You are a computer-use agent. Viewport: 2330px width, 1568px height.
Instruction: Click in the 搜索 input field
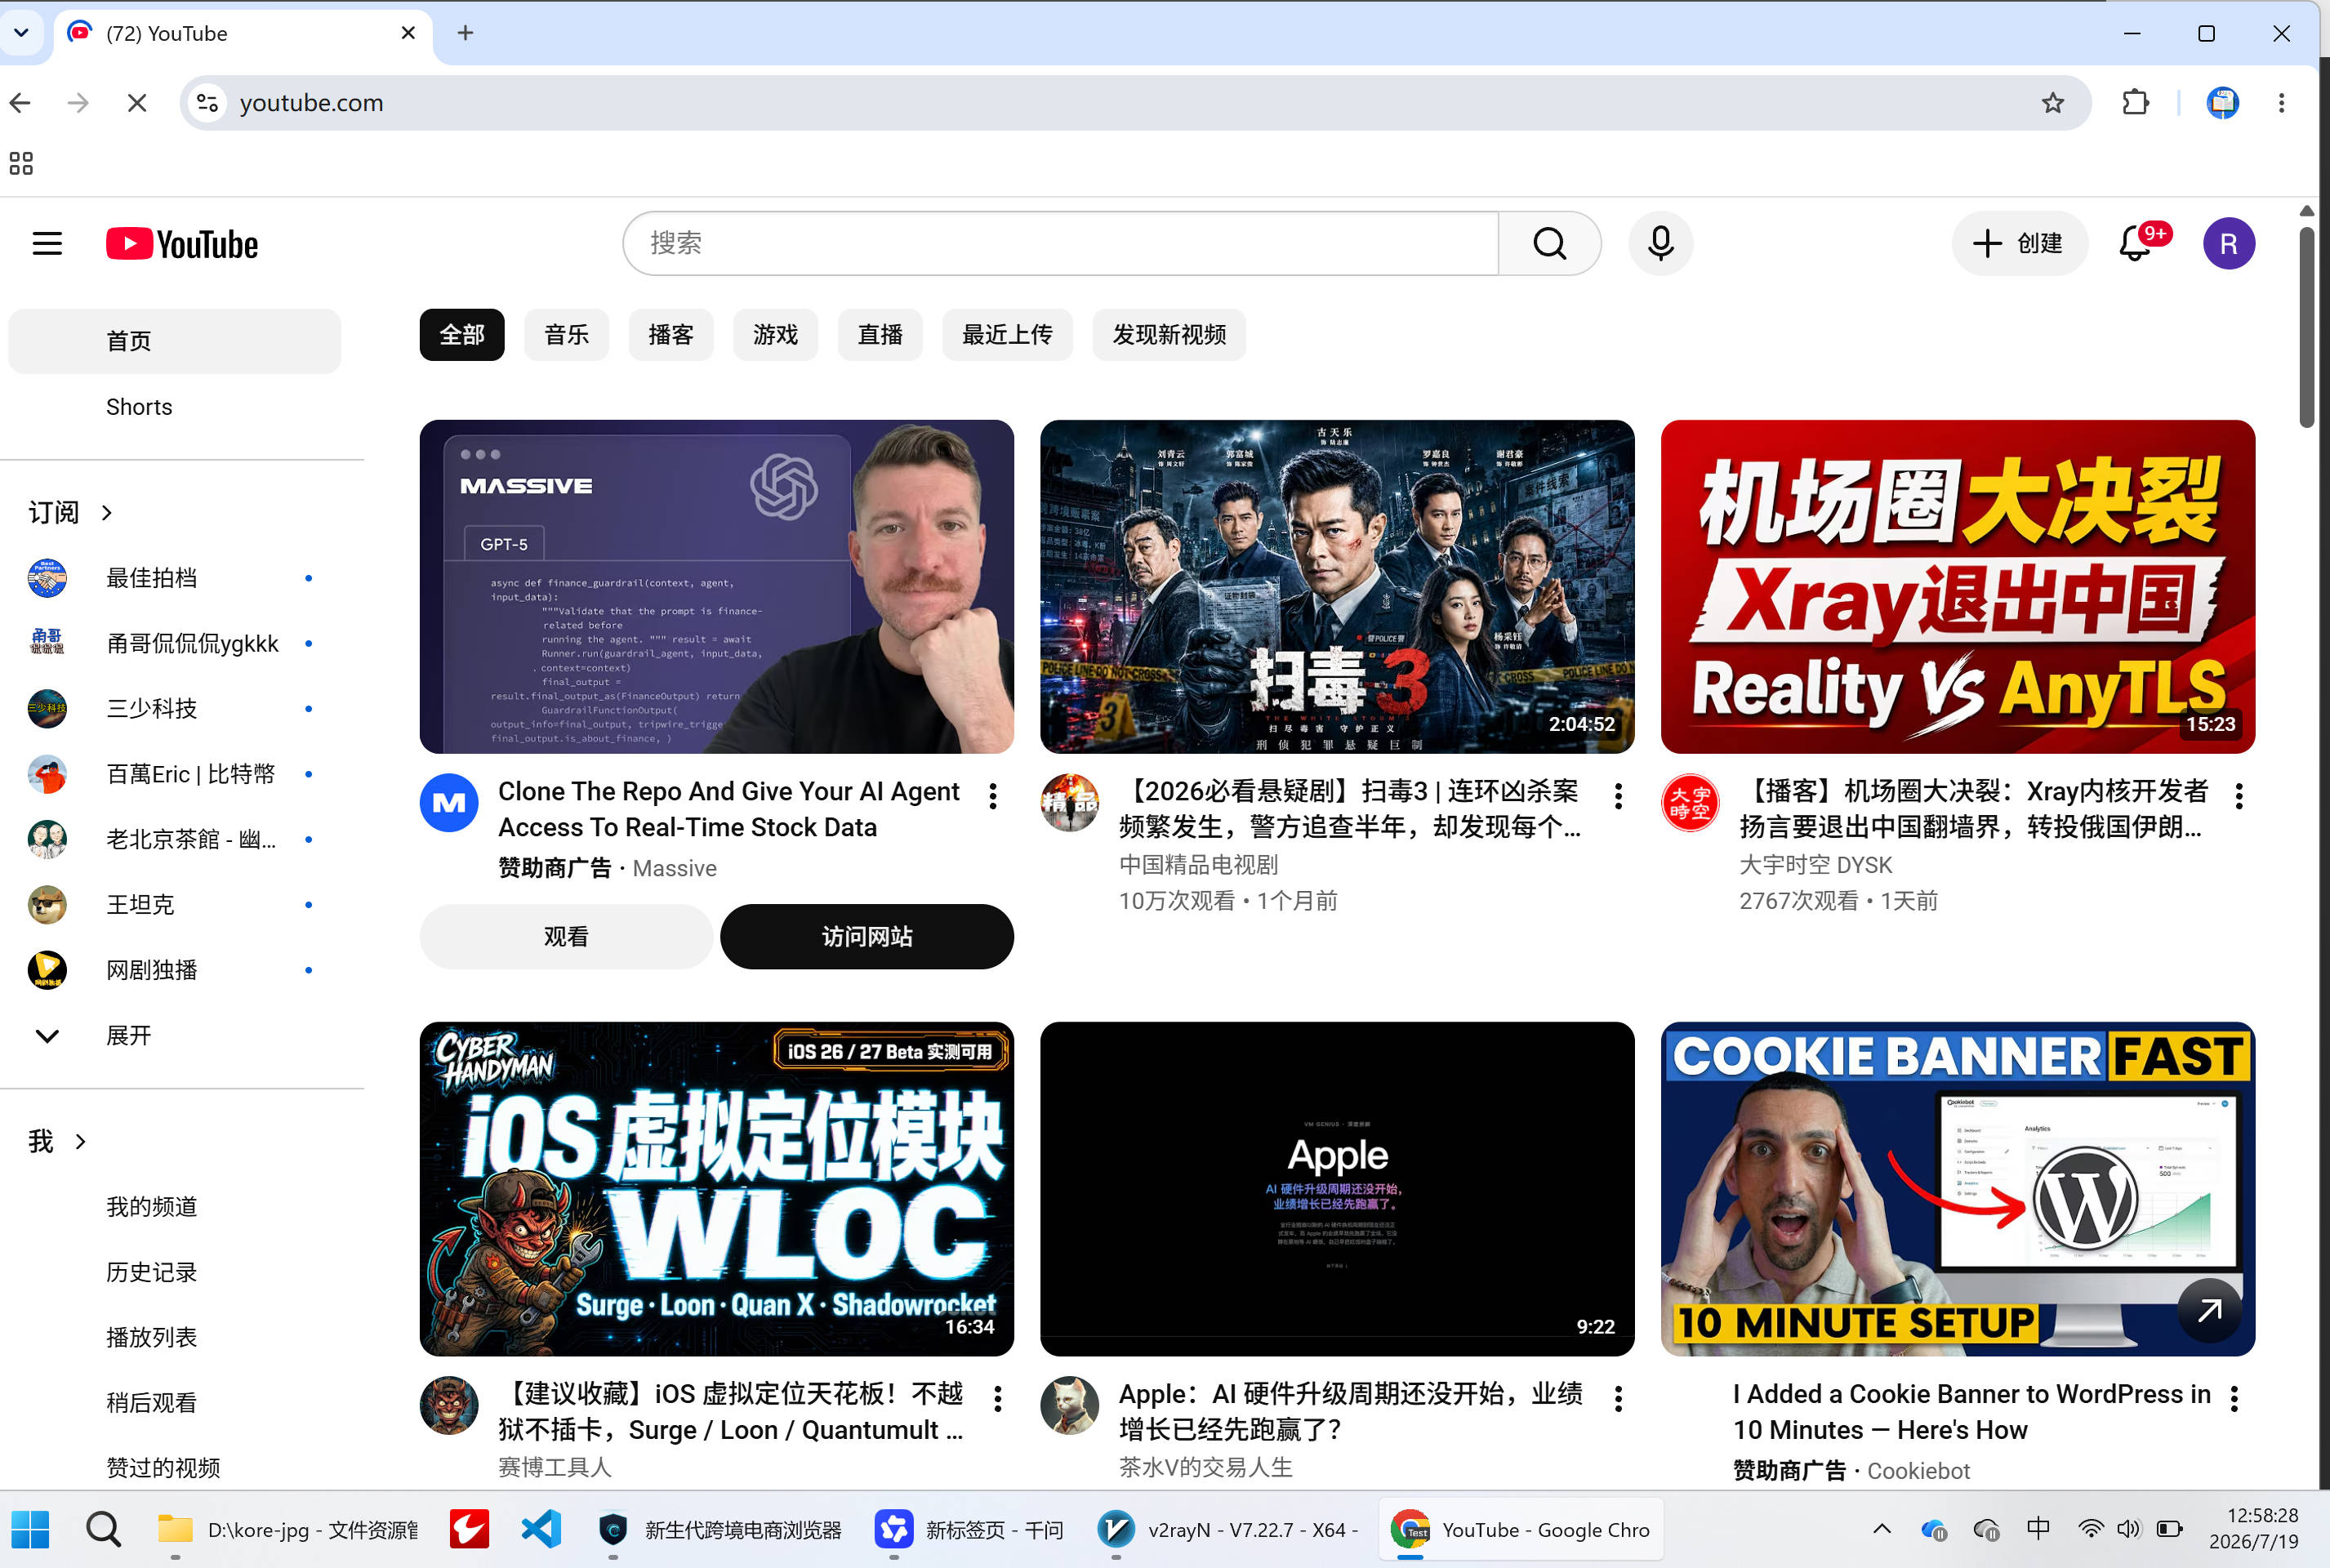[x=1061, y=243]
